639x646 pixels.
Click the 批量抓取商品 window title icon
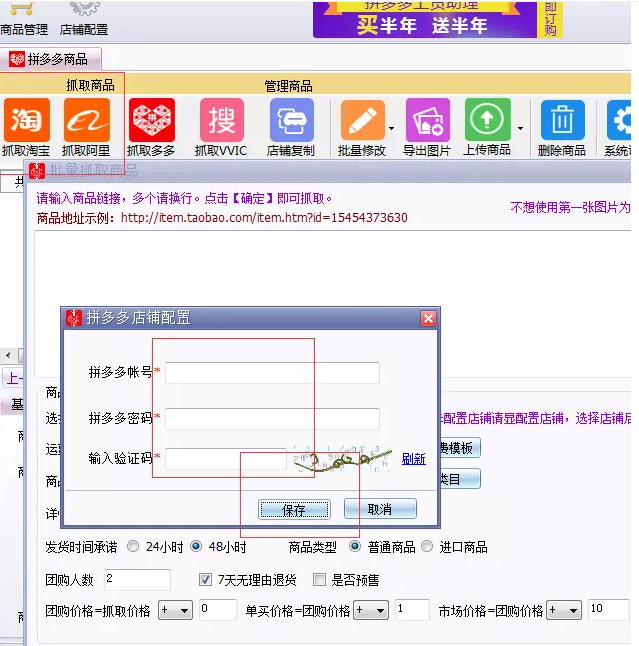(37, 171)
